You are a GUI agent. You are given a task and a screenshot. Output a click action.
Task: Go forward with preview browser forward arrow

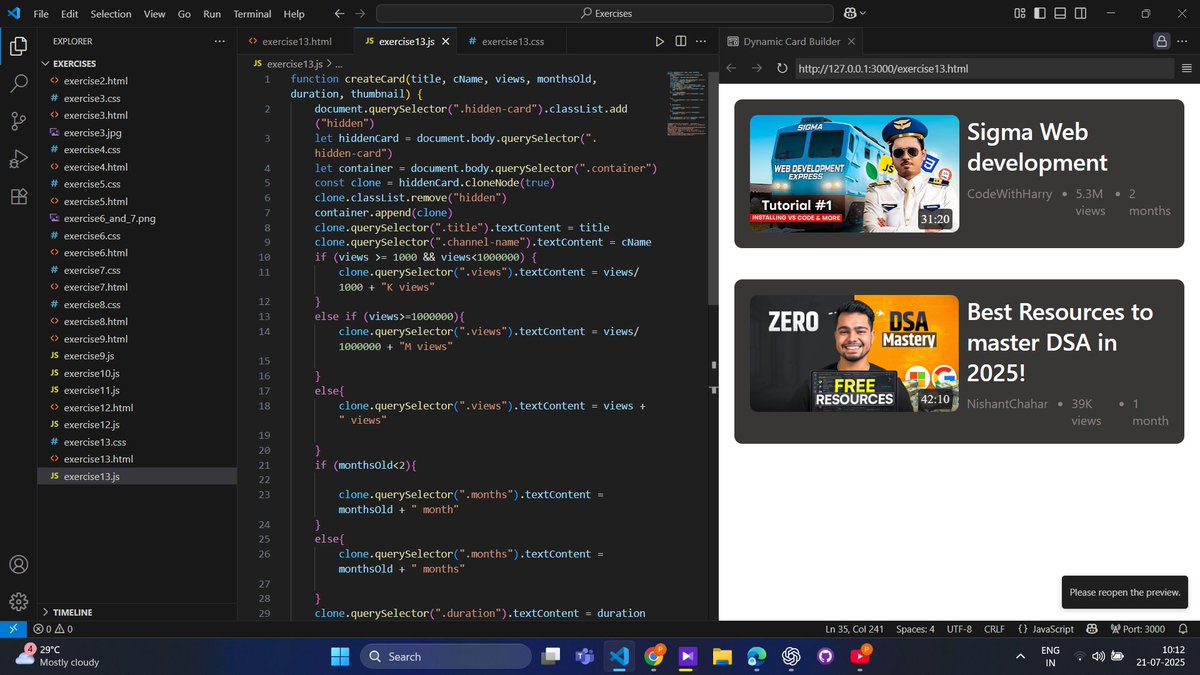[x=757, y=68]
